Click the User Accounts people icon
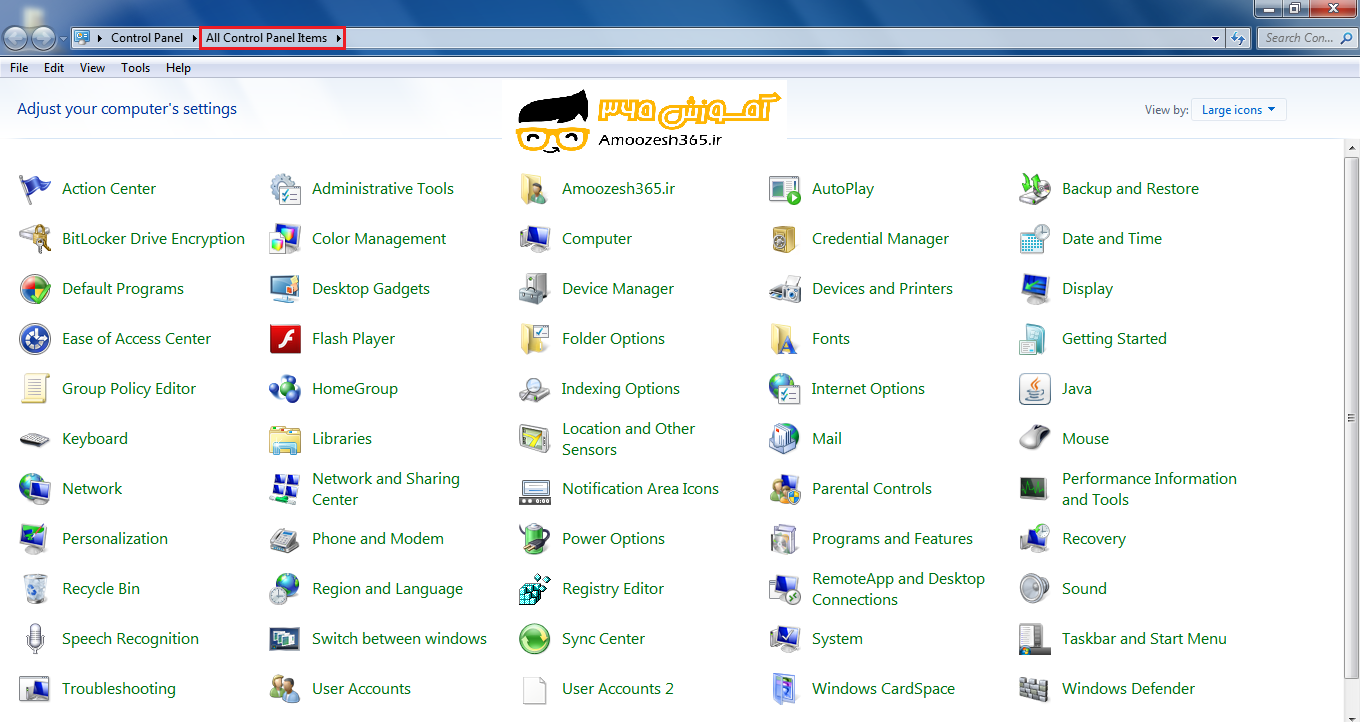Viewport: 1360px width, 722px height. [285, 689]
